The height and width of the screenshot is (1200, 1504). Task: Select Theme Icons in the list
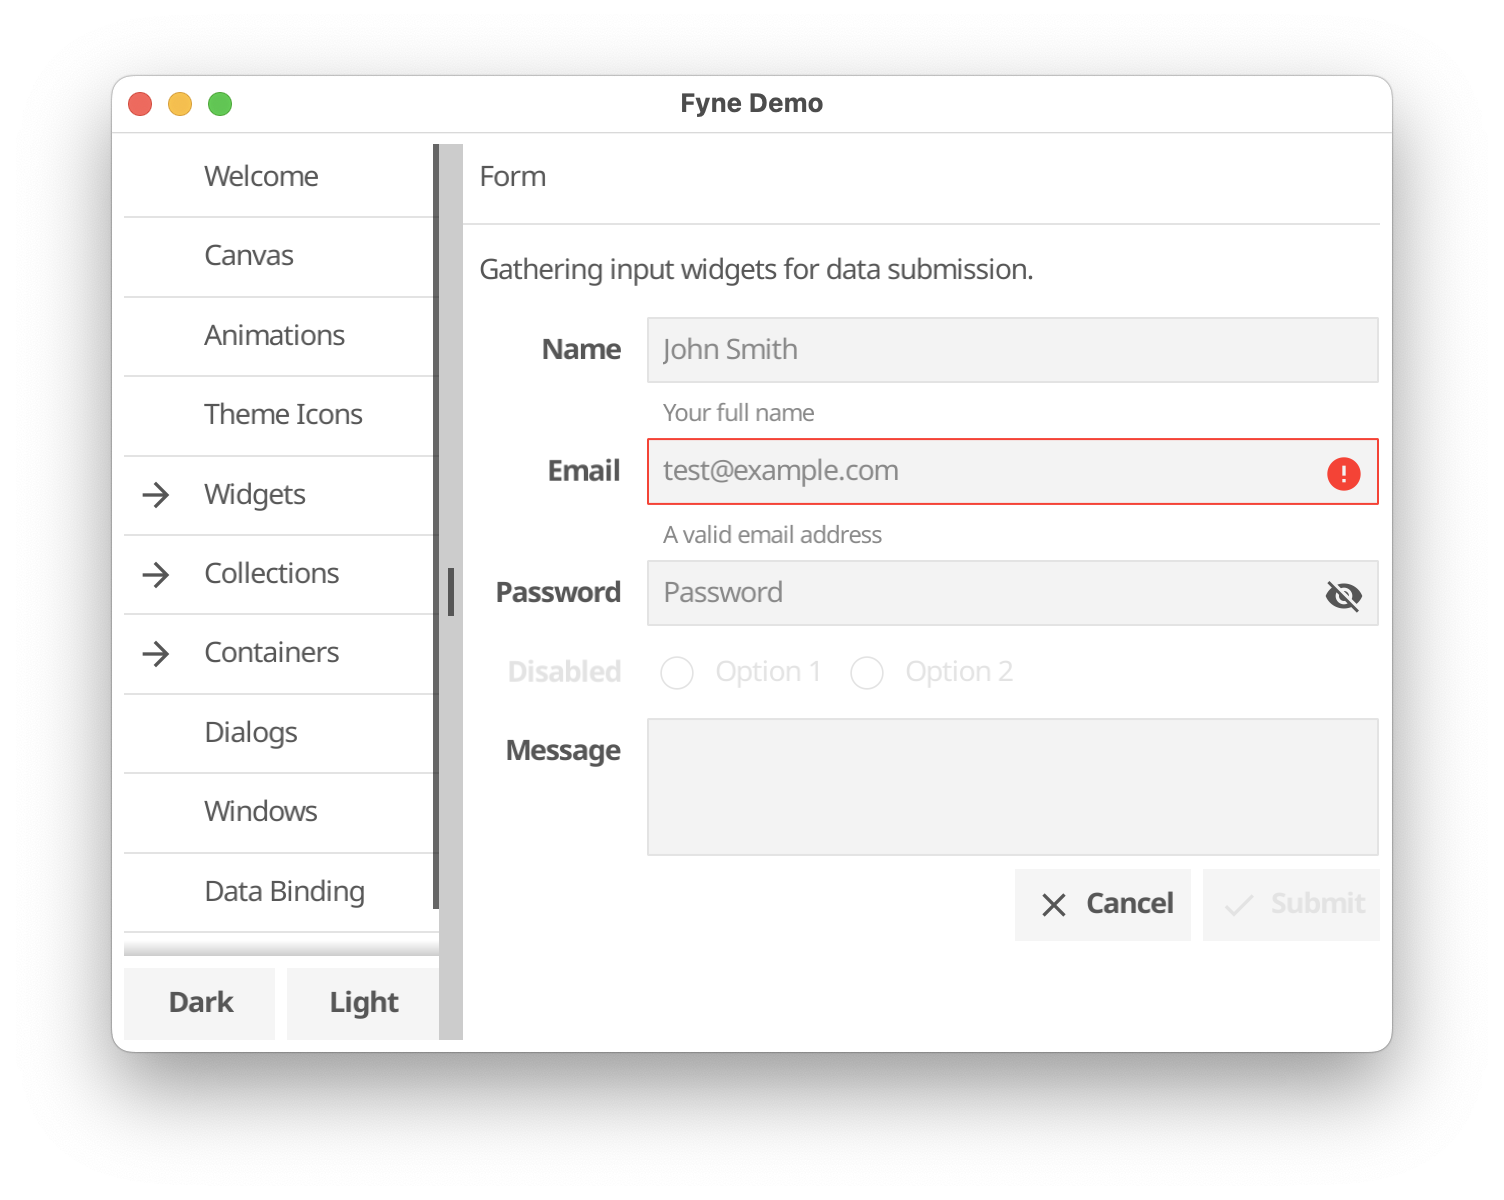coord(280,415)
